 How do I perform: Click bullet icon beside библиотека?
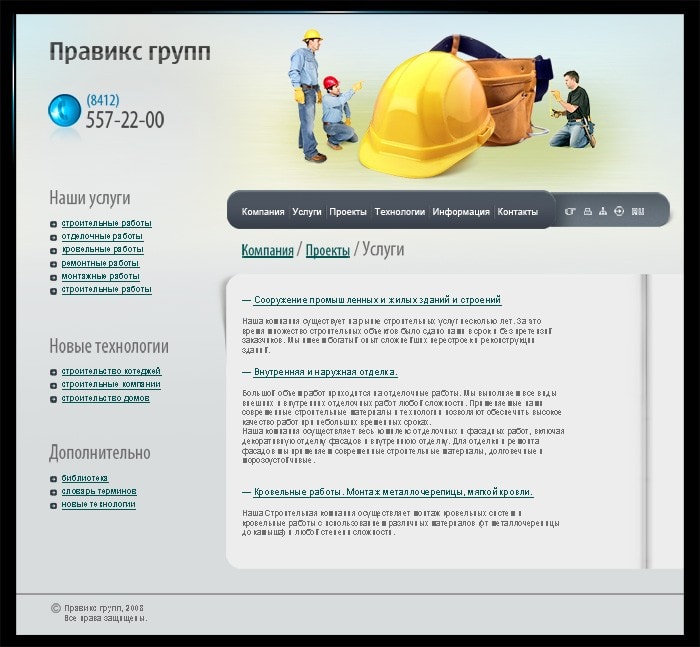[53, 479]
